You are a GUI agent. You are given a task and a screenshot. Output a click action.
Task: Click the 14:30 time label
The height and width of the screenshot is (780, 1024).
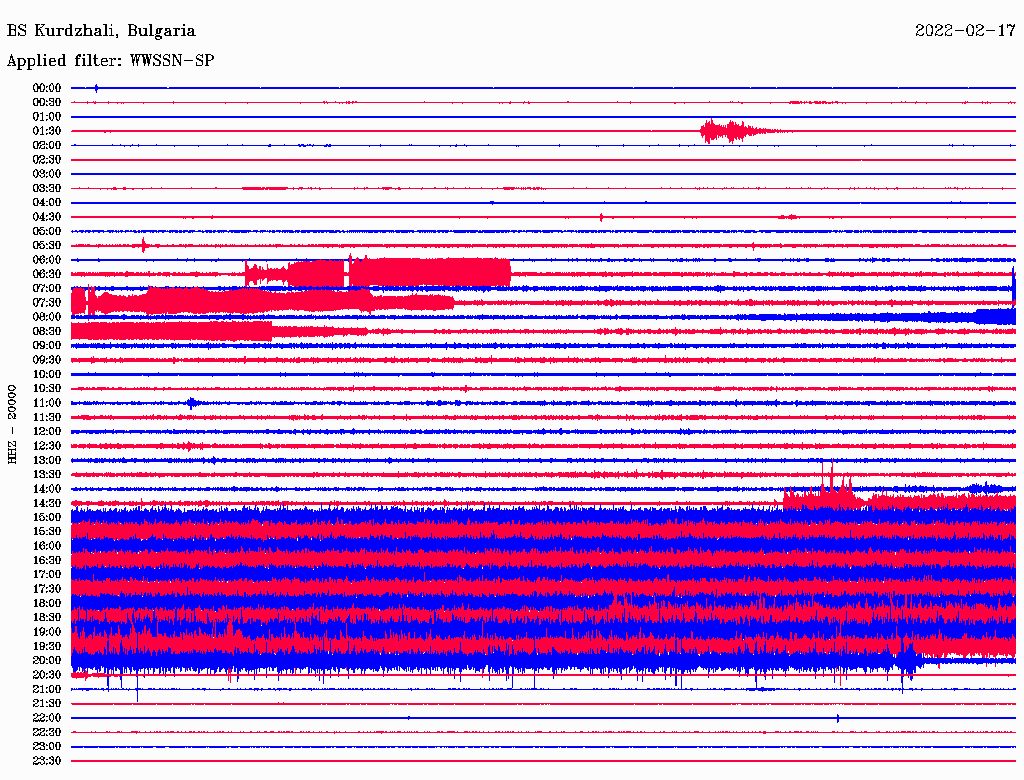pos(47,503)
